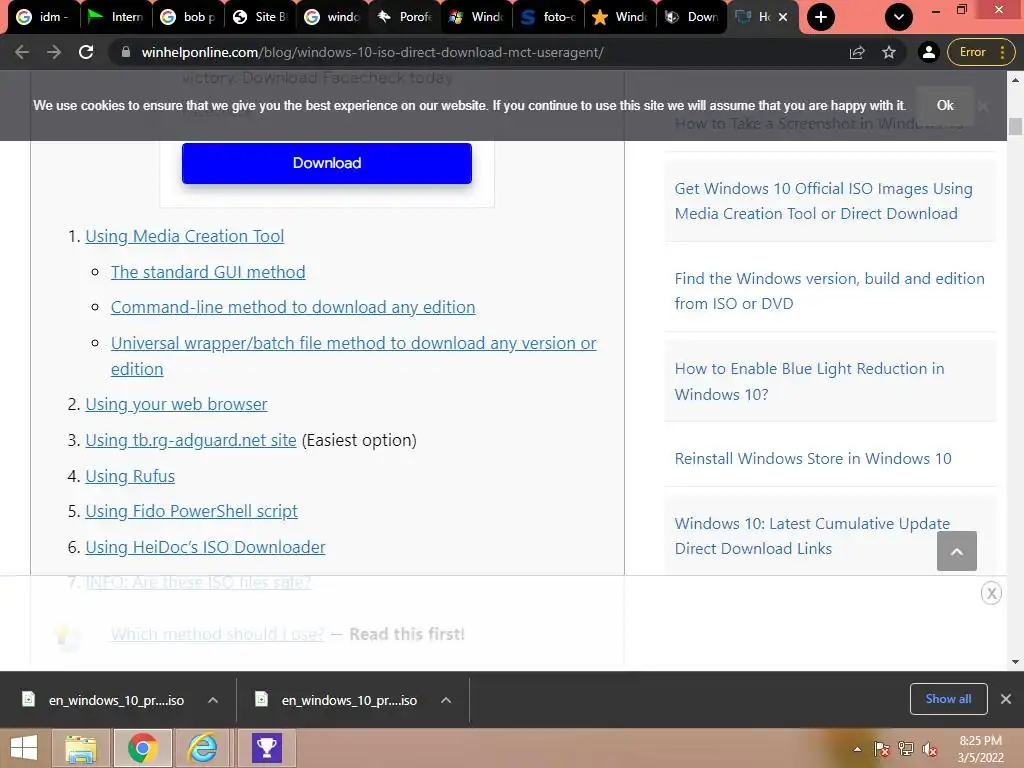Image resolution: width=1024 pixels, height=768 pixels.
Task: Open a new tab with plus button
Action: (821, 17)
